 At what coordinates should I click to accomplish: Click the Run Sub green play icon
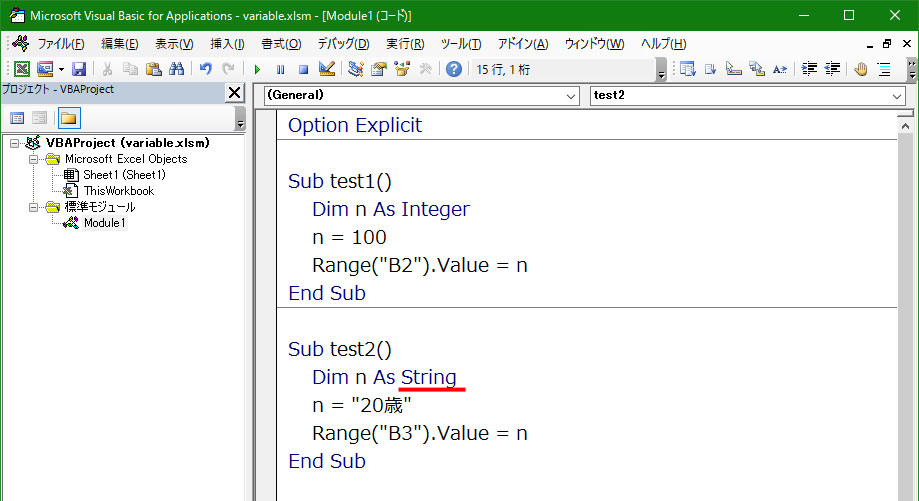(257, 69)
